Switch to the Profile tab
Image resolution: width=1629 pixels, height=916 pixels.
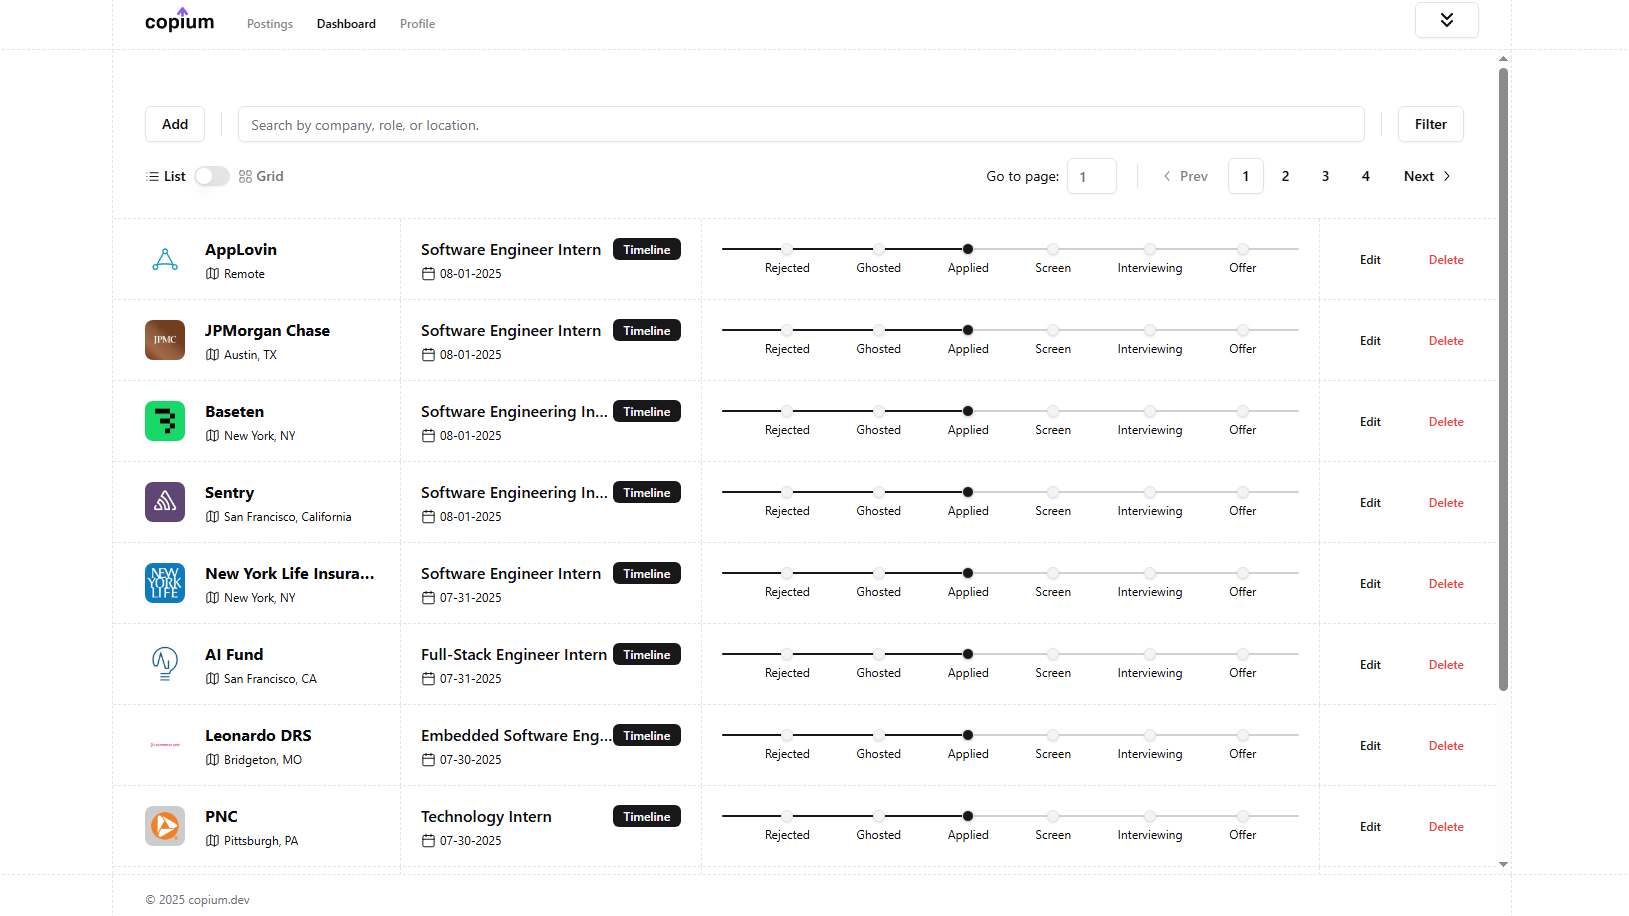tap(417, 24)
